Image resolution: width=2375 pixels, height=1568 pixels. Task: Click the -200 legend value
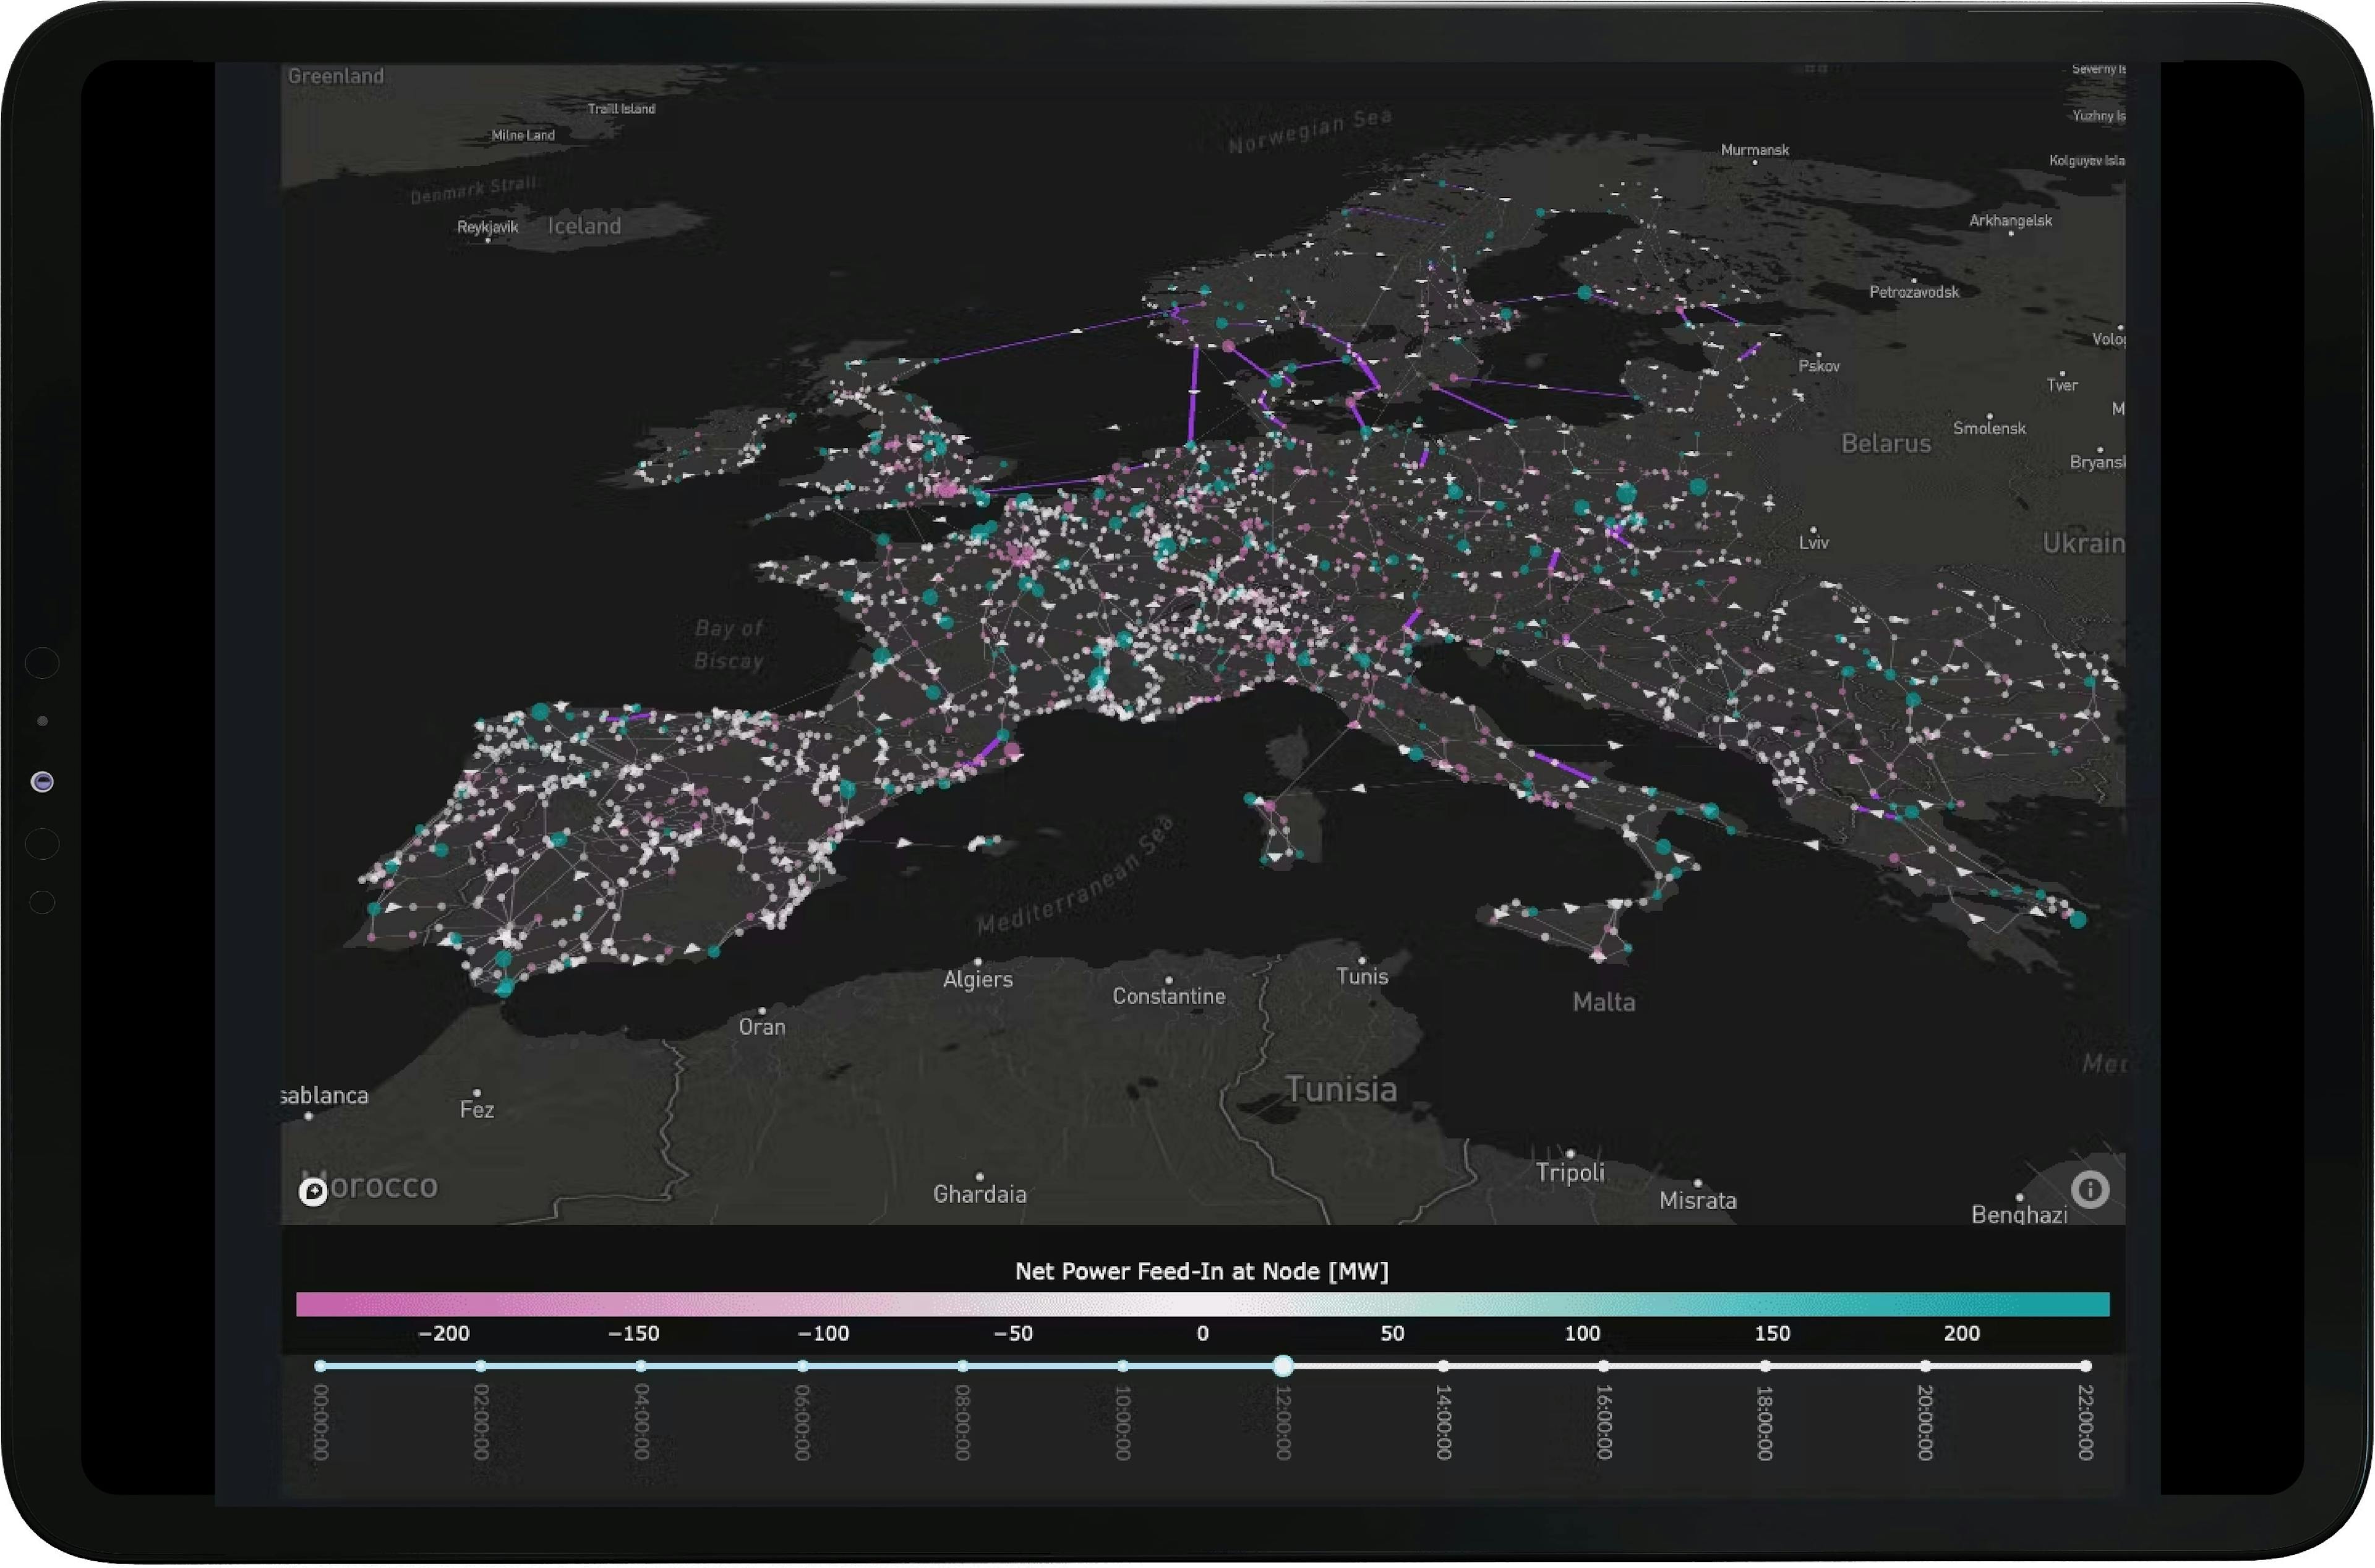pyautogui.click(x=444, y=1333)
